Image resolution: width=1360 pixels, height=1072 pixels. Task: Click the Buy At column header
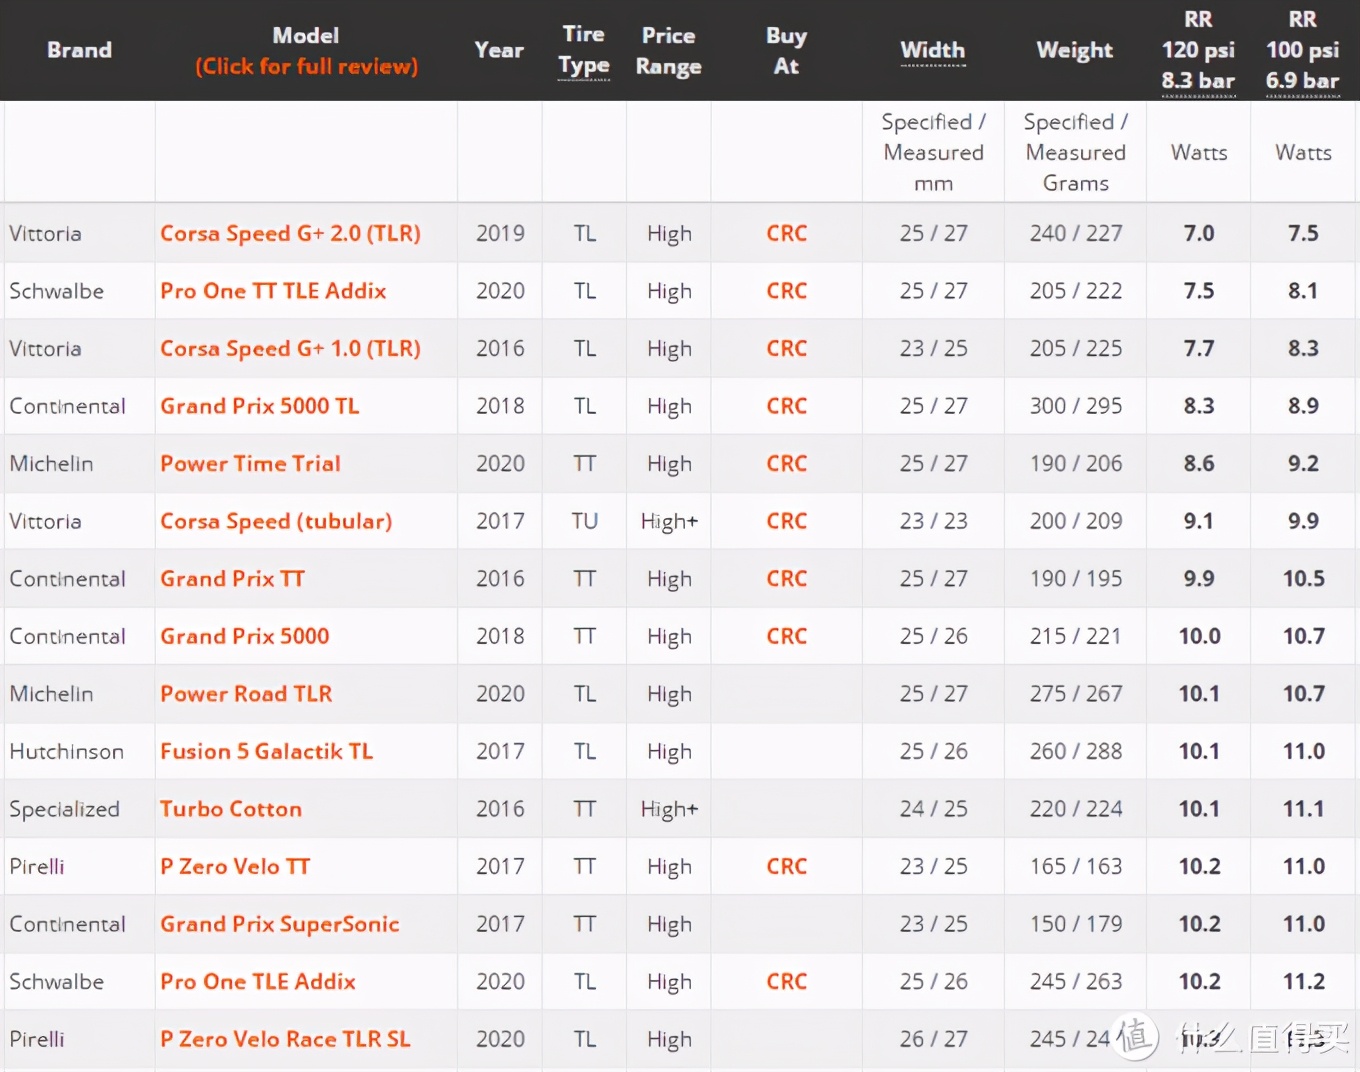coord(787,50)
